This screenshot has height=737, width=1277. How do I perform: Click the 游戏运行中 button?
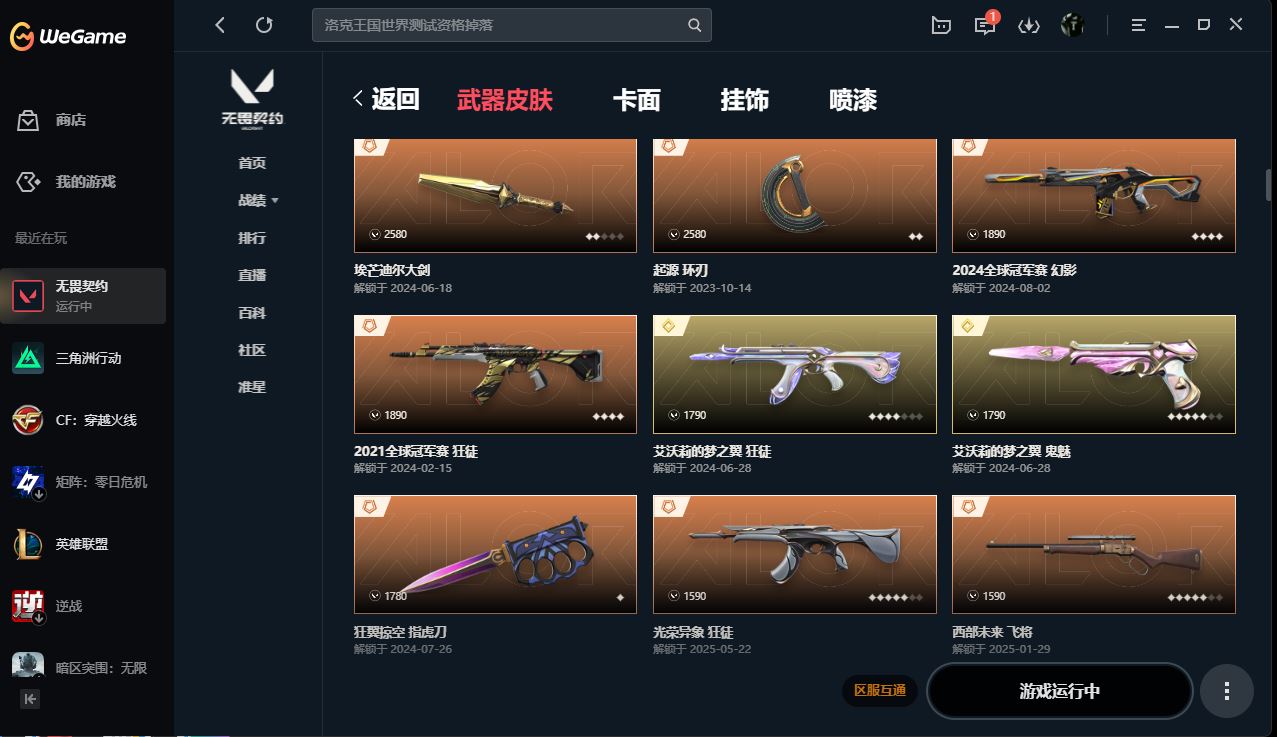point(1060,691)
